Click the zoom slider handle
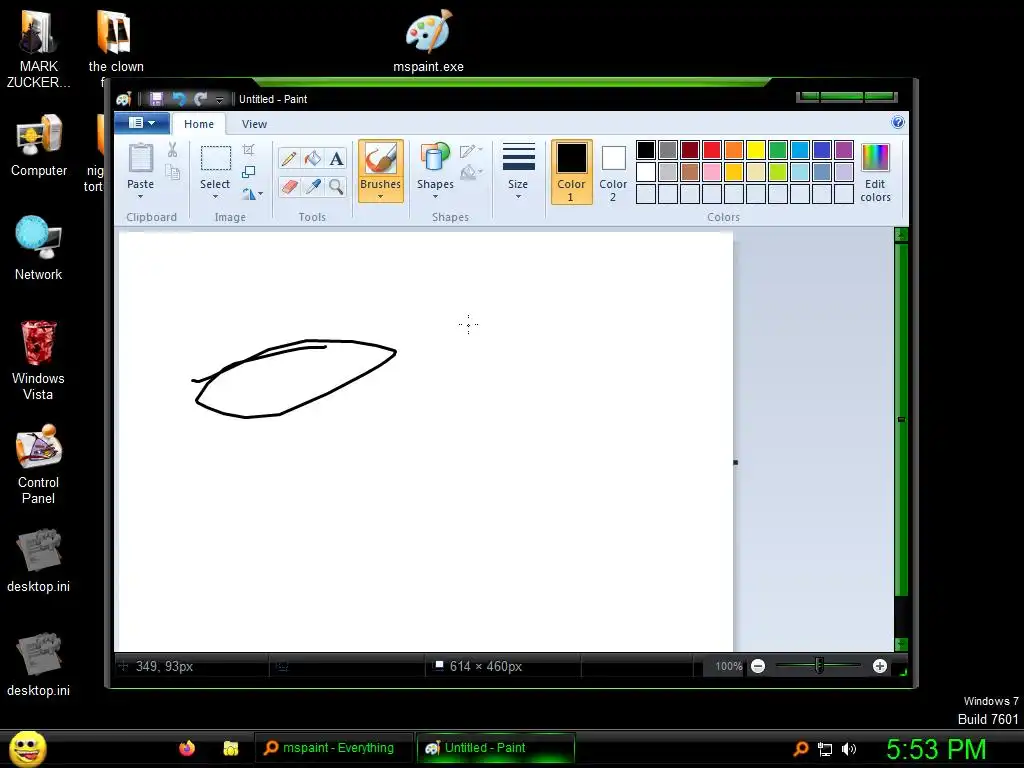Image resolution: width=1024 pixels, height=768 pixels. point(819,666)
